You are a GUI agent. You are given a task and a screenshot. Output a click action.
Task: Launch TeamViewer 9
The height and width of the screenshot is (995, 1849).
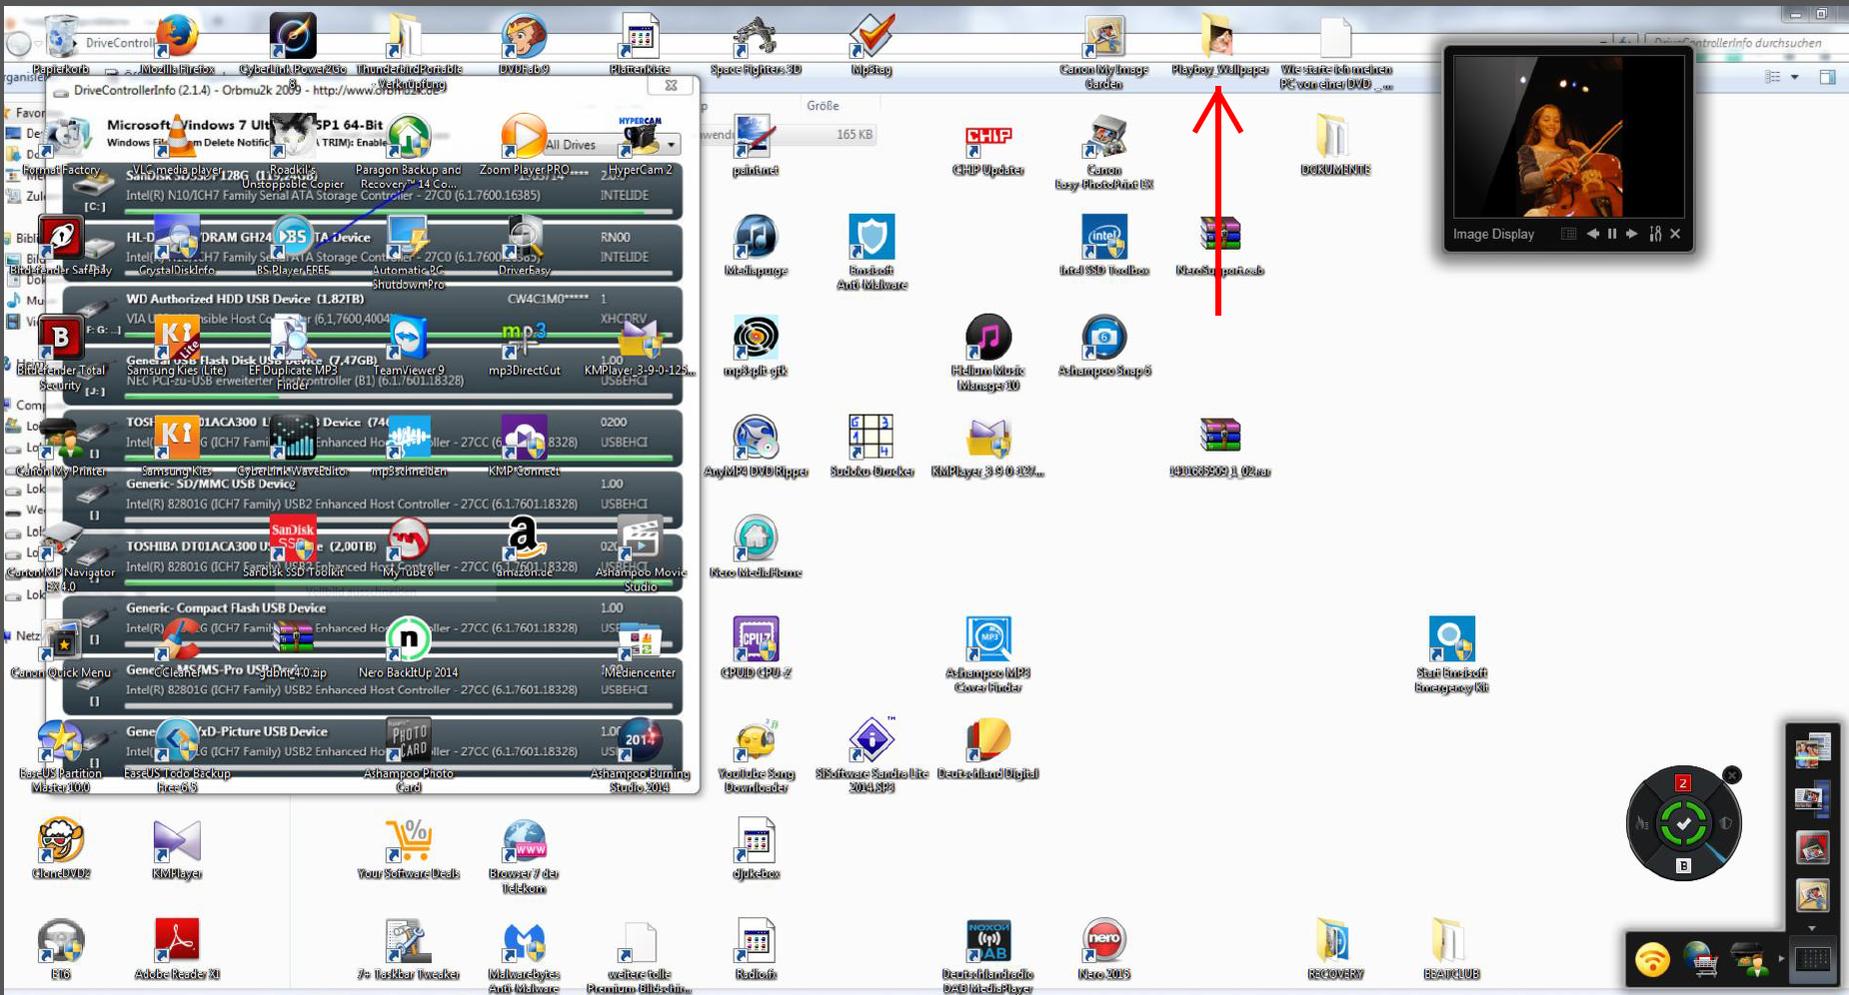(x=408, y=345)
